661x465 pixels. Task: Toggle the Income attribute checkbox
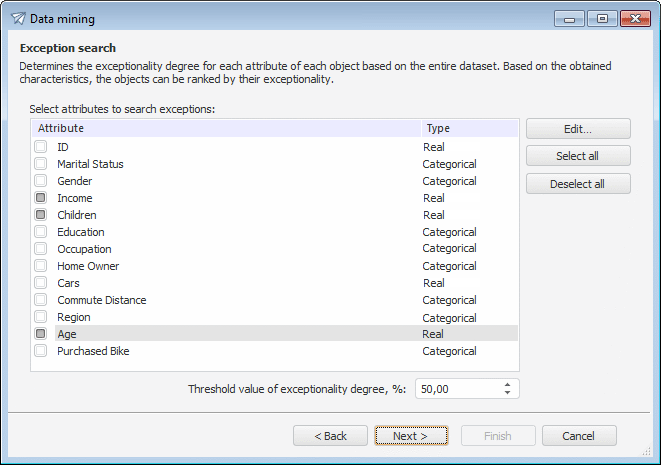click(x=41, y=198)
